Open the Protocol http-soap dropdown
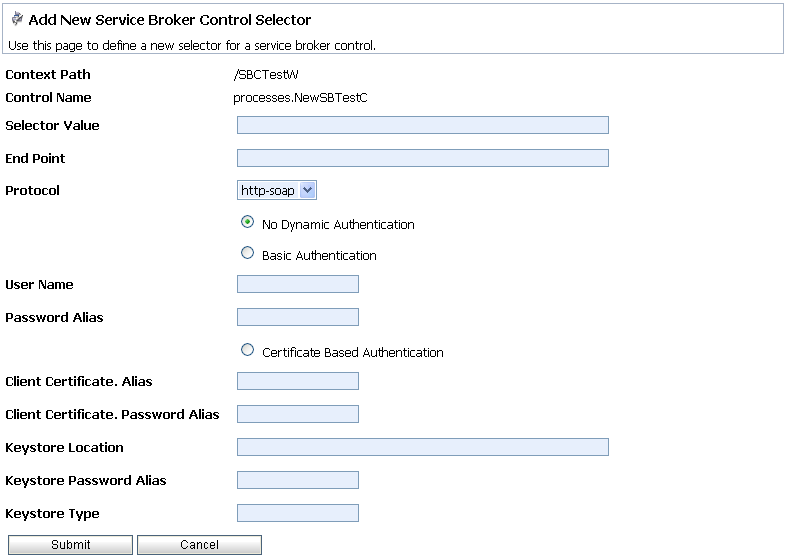The image size is (794, 558). (x=276, y=190)
